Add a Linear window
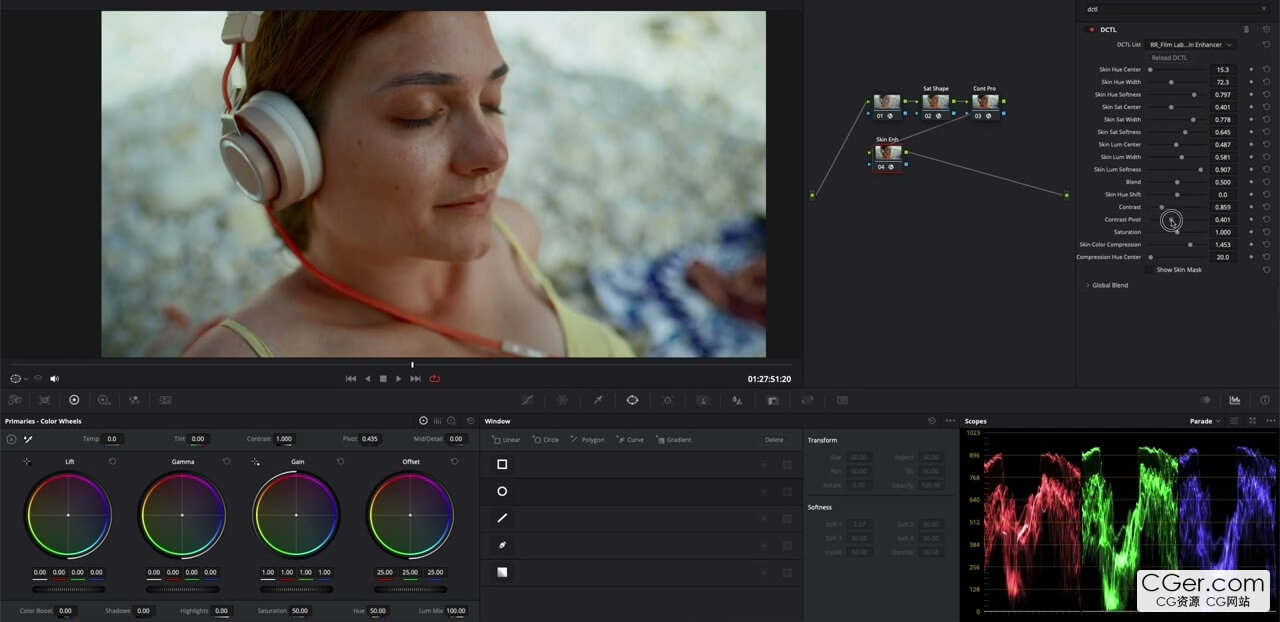The height and width of the screenshot is (622, 1280). (507, 440)
